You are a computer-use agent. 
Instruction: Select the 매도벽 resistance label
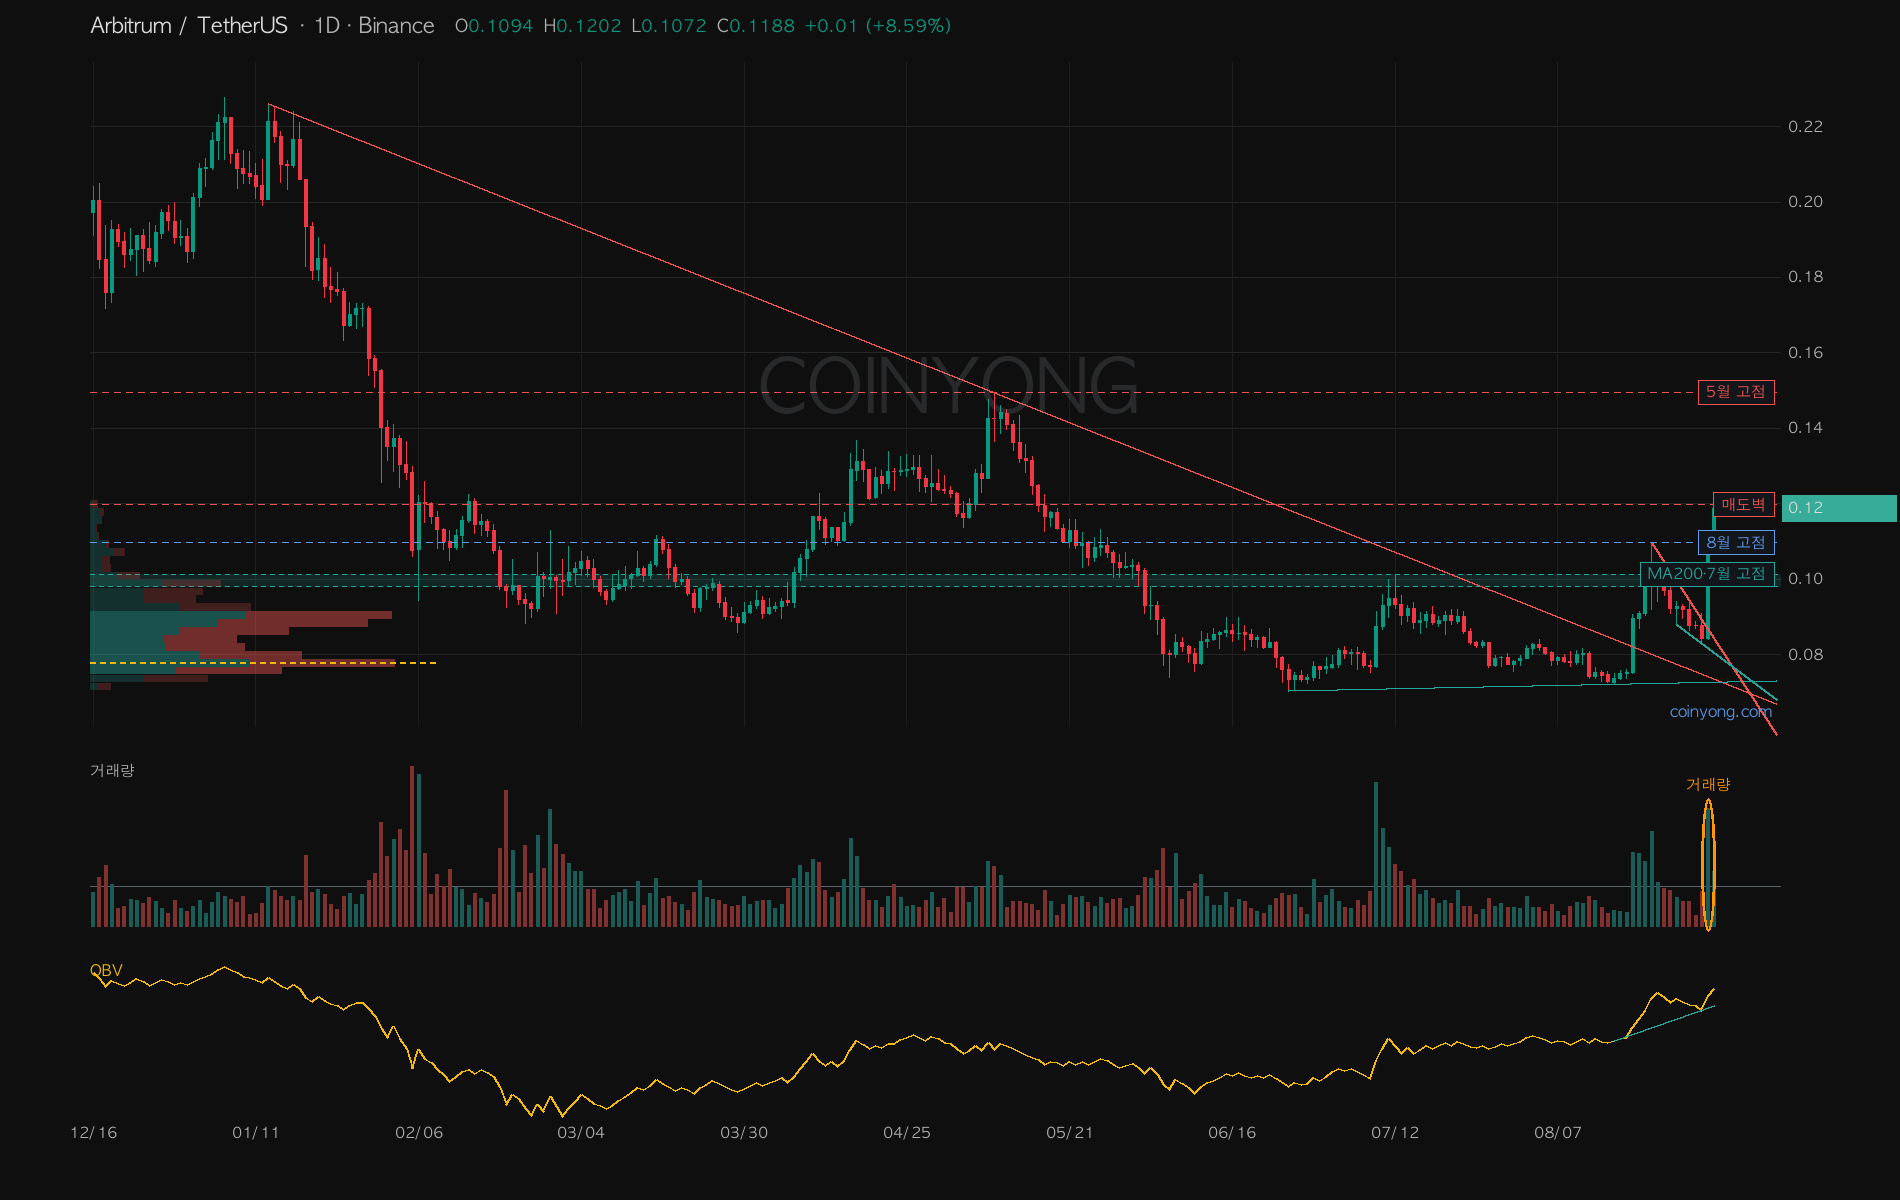1743,505
